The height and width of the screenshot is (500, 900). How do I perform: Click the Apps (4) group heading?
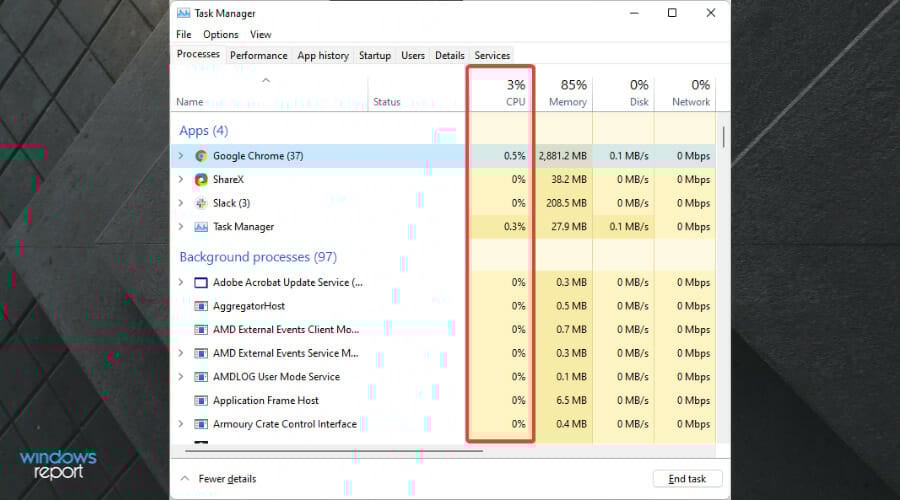tap(204, 131)
